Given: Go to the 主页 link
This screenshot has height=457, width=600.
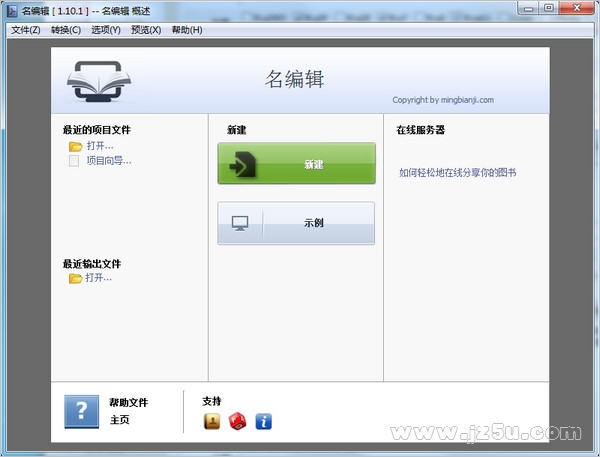Looking at the screenshot, I should tap(119, 420).
